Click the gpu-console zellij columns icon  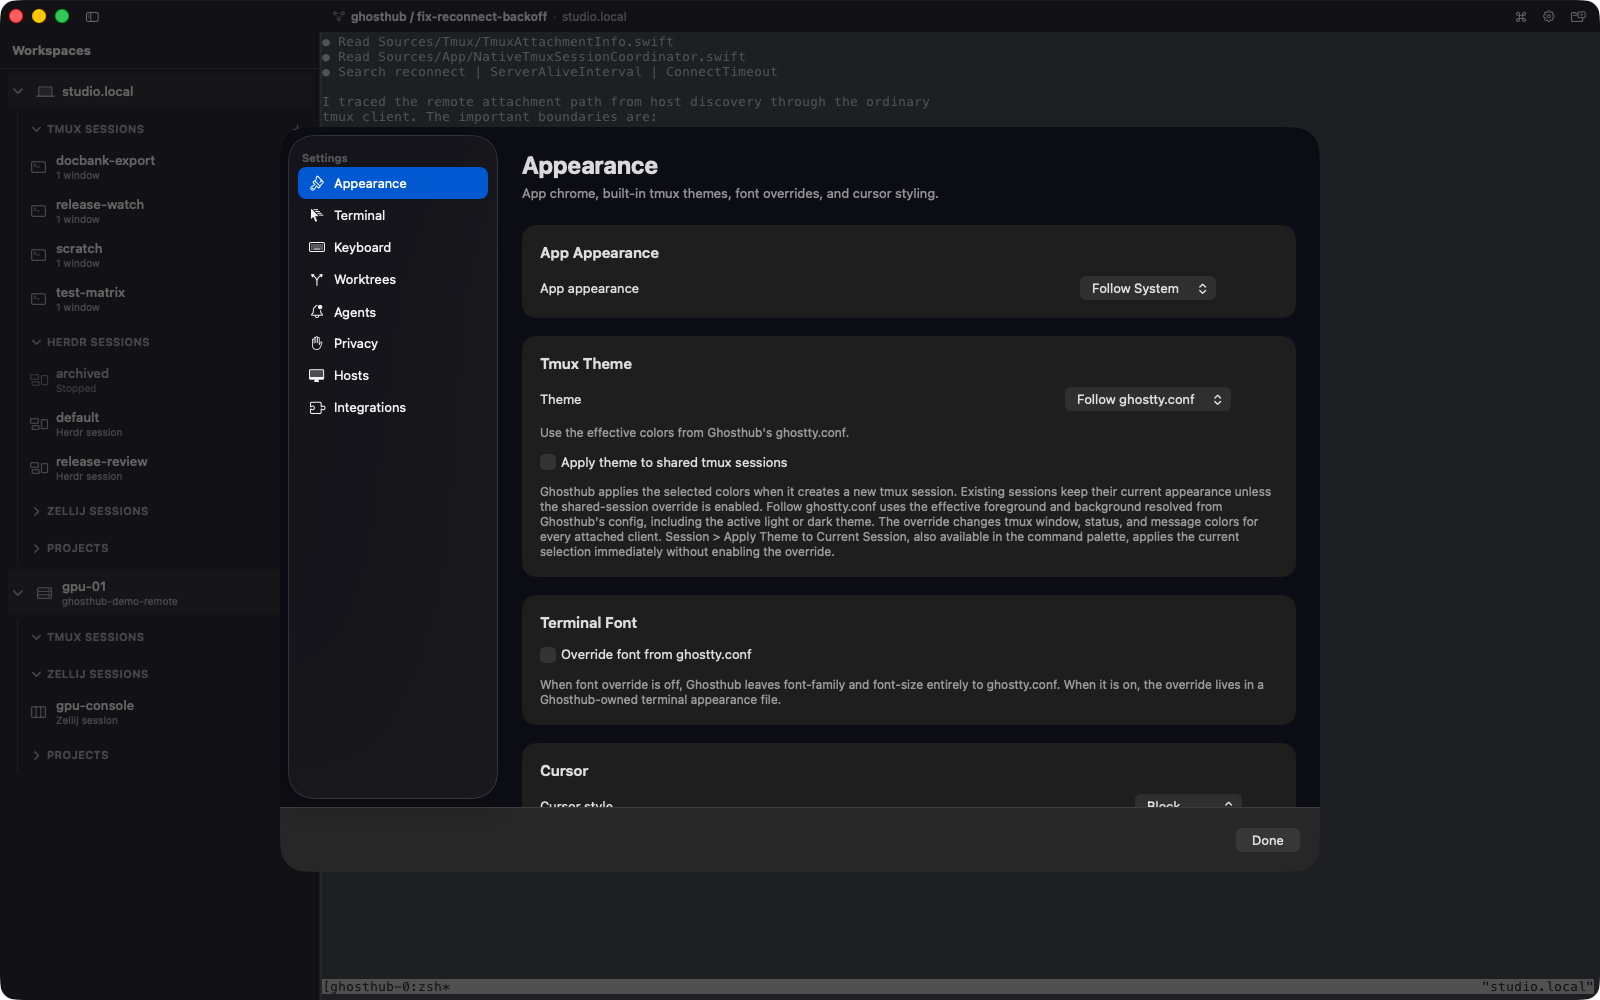click(39, 712)
